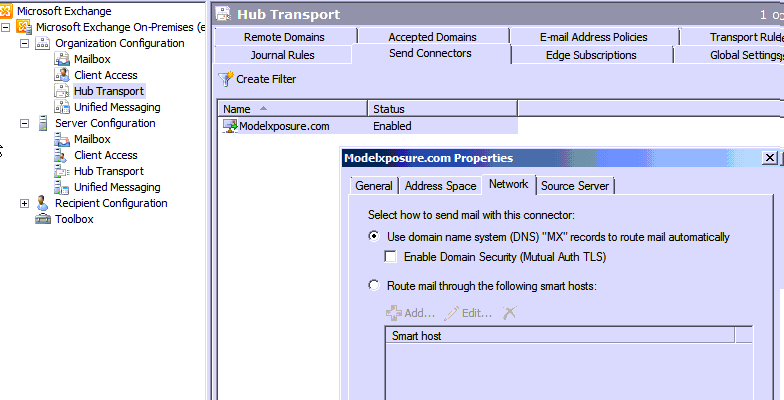The width and height of the screenshot is (784, 400).
Task: Sort list by Name column header
Action: (292, 108)
